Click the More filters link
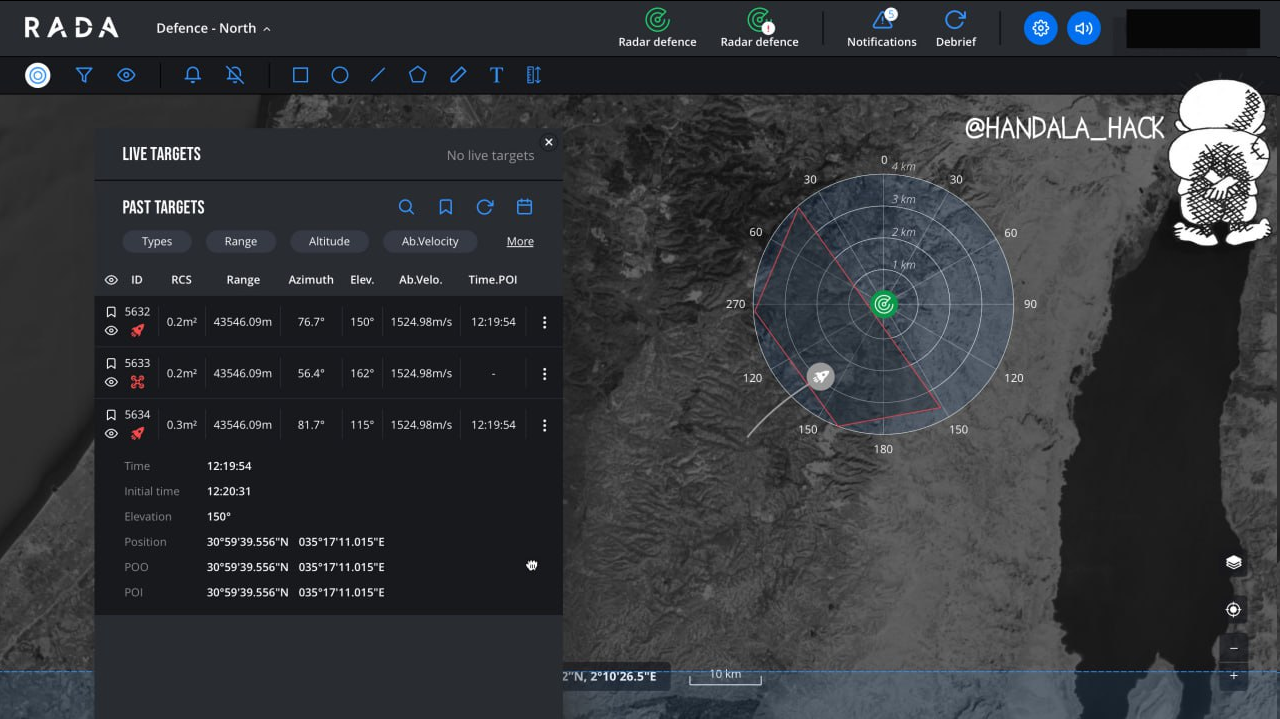 pos(520,241)
